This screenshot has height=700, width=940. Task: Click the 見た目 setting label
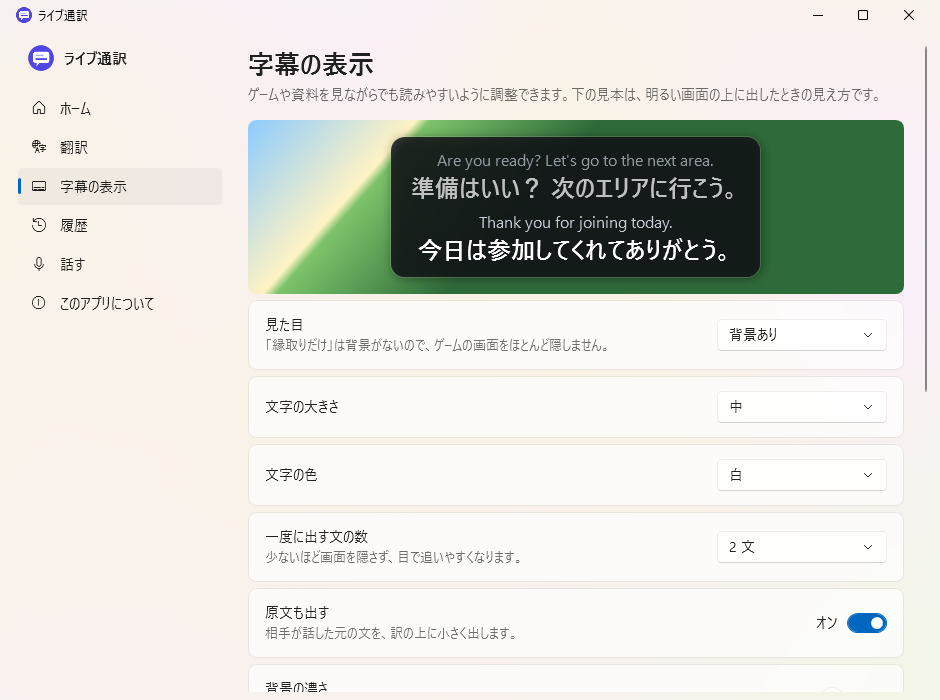tap(284, 325)
